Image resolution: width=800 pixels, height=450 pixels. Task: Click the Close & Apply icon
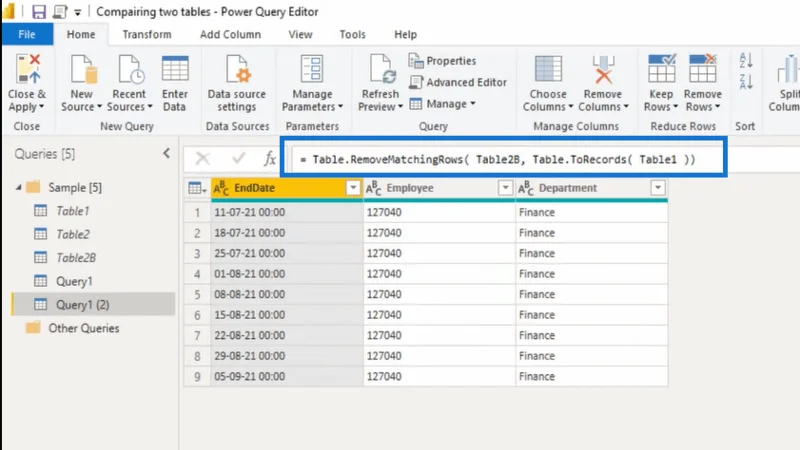[28, 69]
